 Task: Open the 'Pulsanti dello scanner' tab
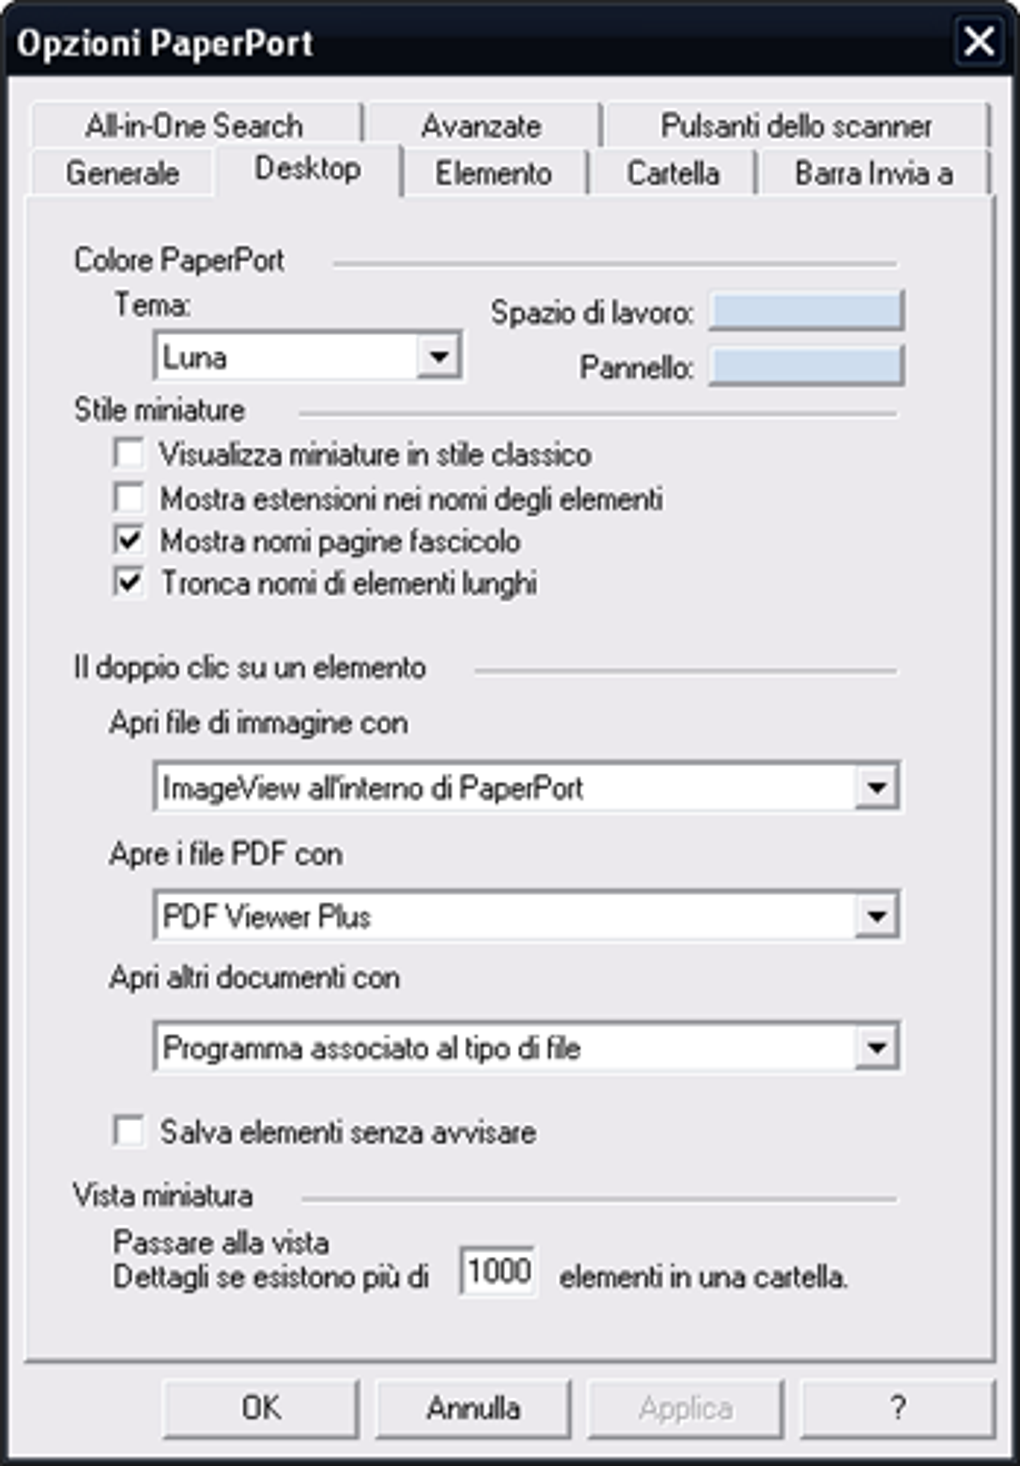pos(796,124)
